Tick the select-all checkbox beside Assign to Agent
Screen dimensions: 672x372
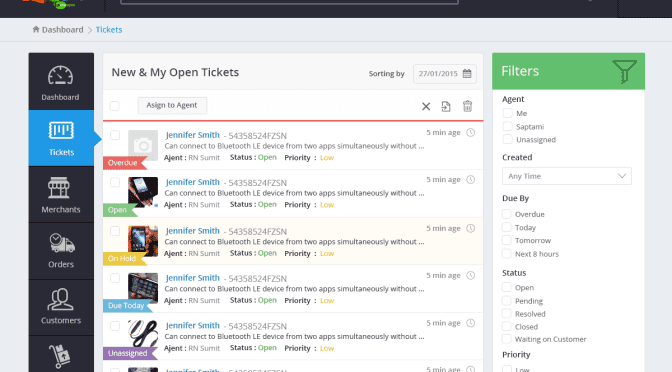(x=114, y=106)
